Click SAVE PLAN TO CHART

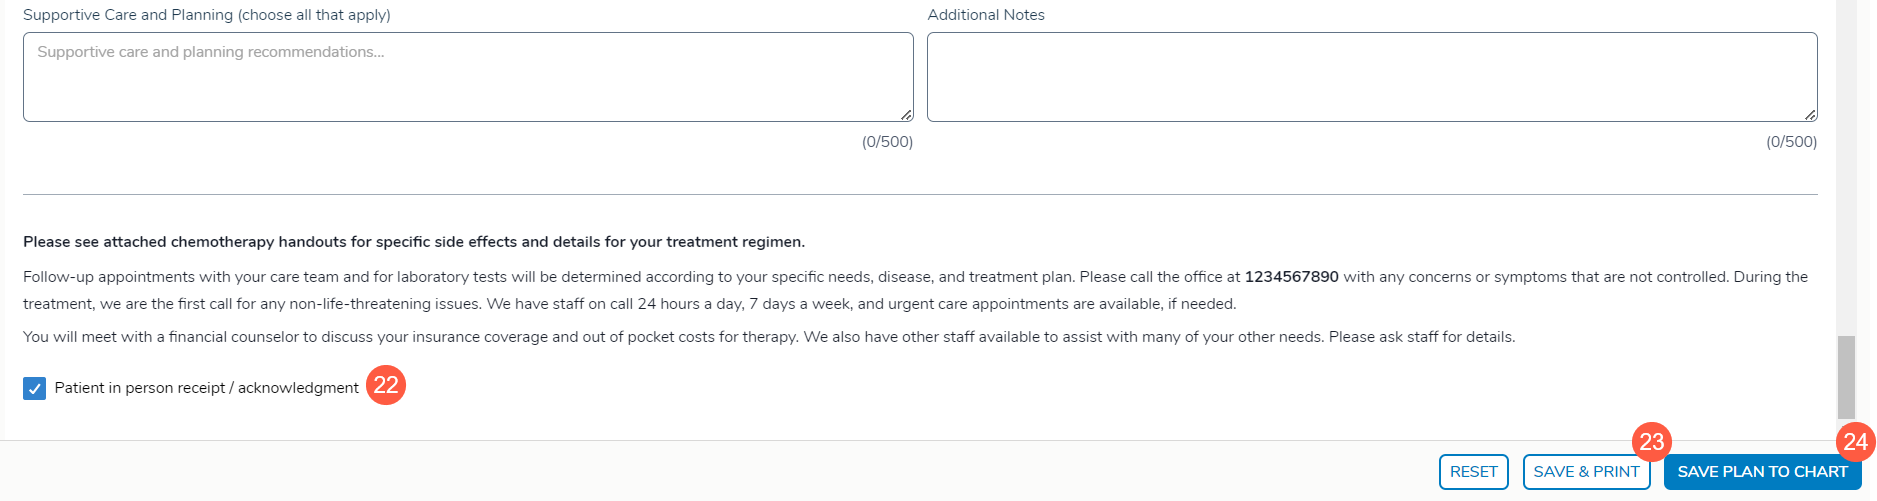click(x=1761, y=472)
